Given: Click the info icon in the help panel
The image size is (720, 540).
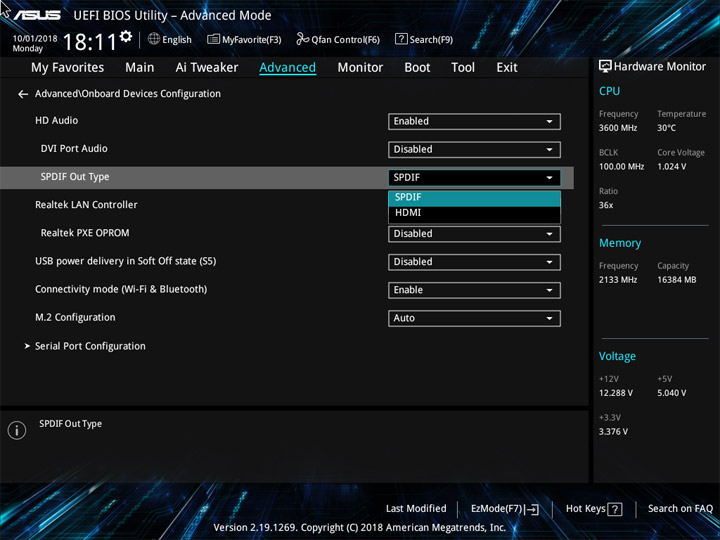Looking at the screenshot, I should coord(17,430).
